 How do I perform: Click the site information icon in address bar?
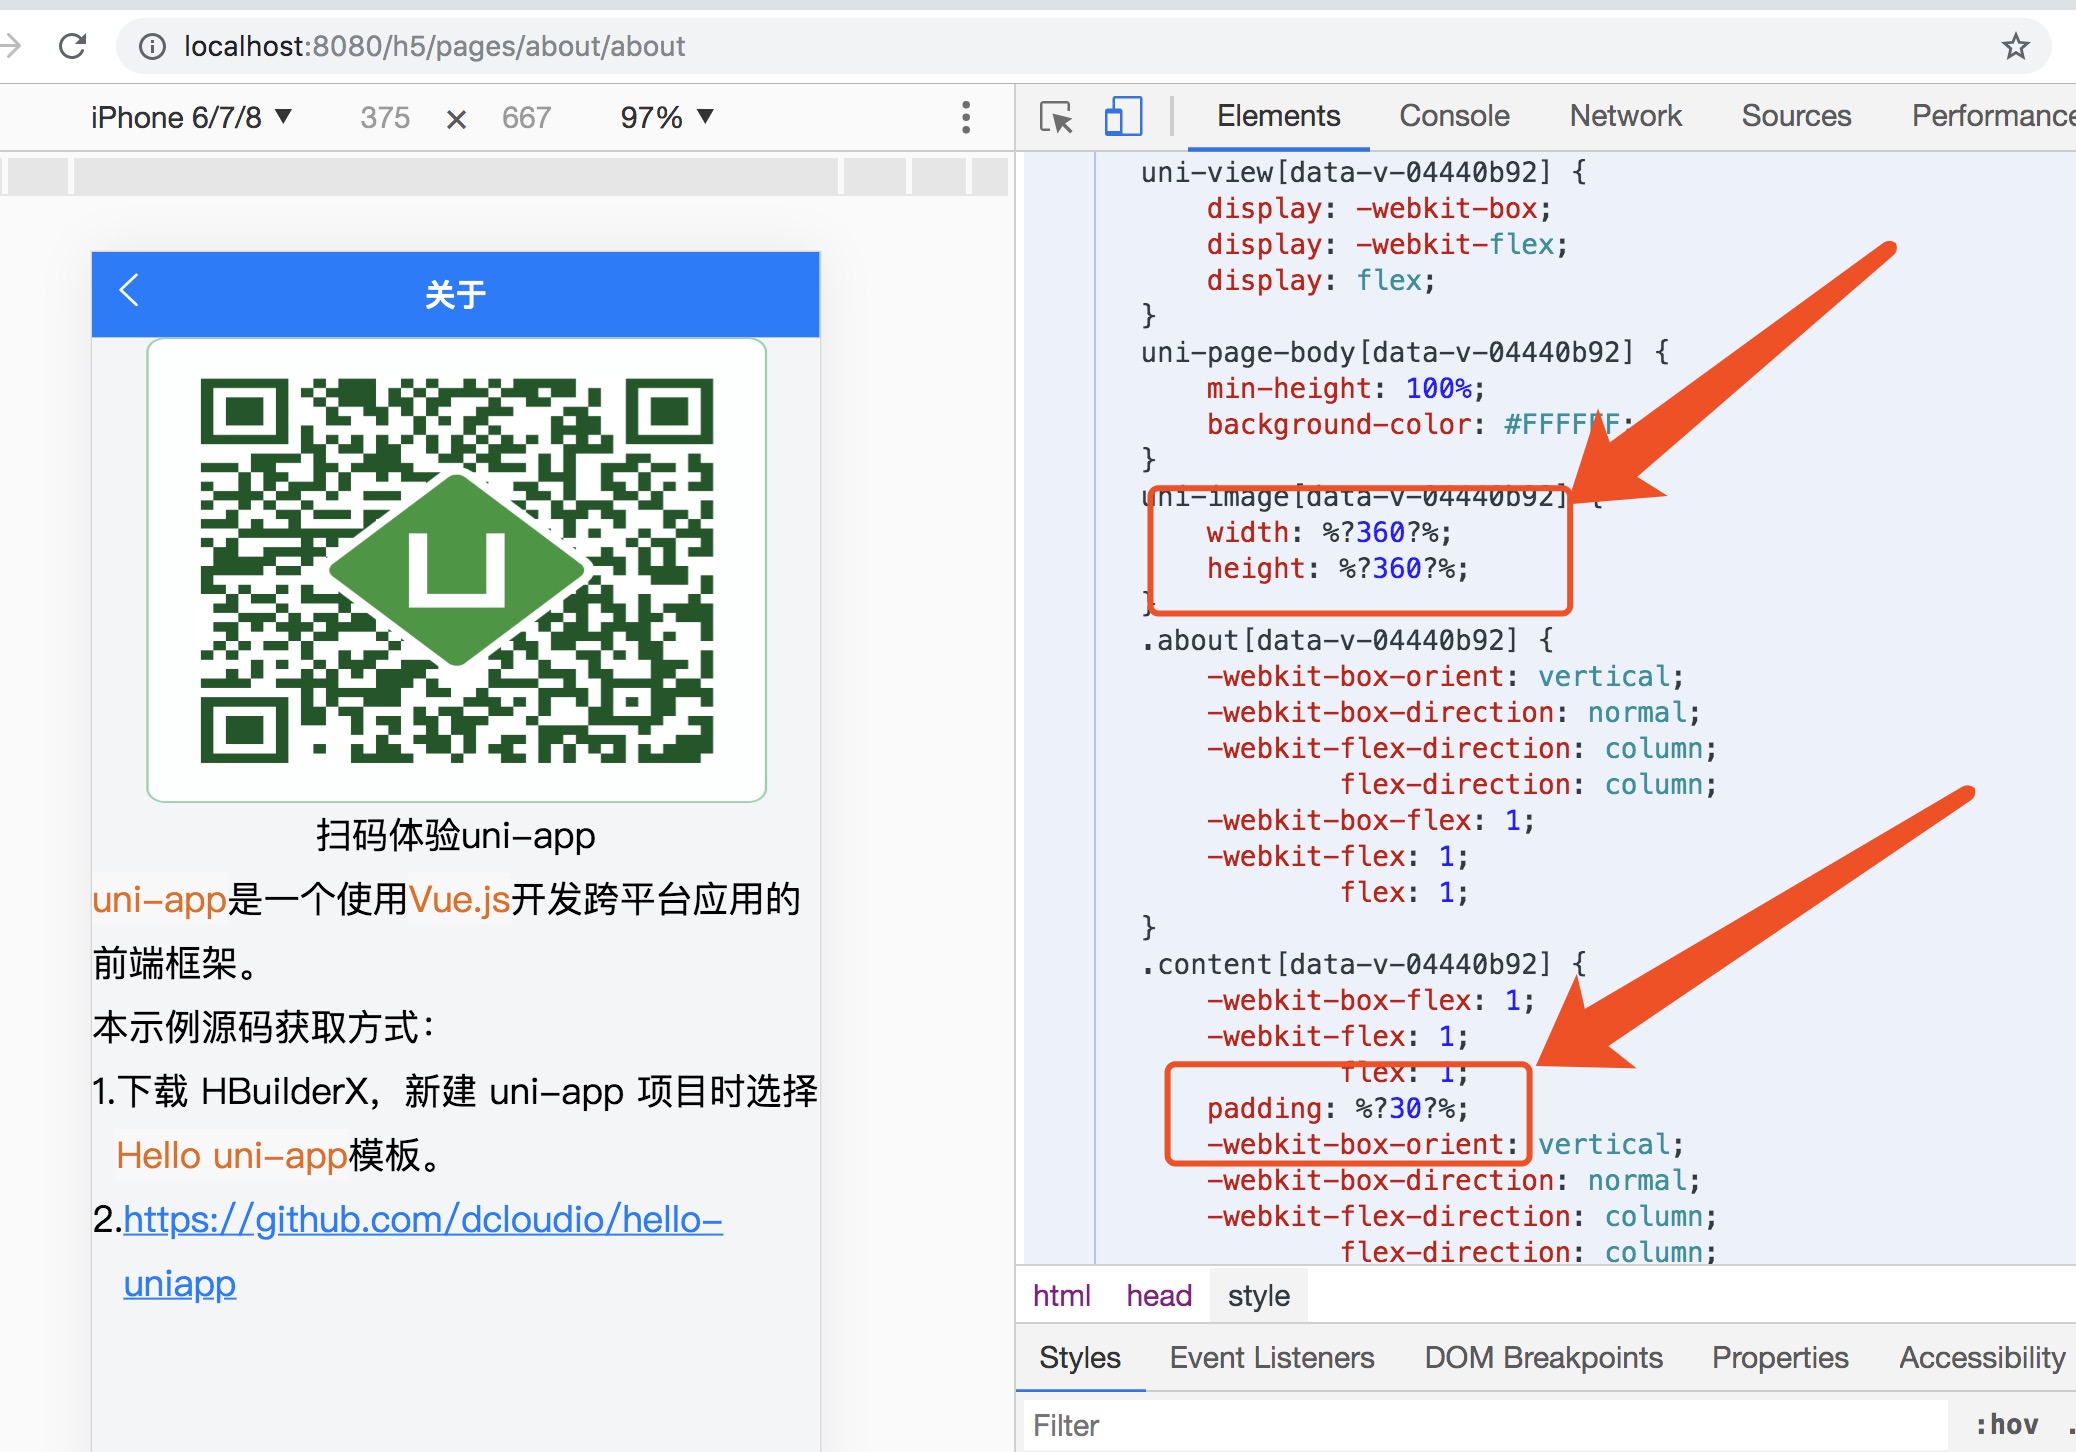[152, 46]
